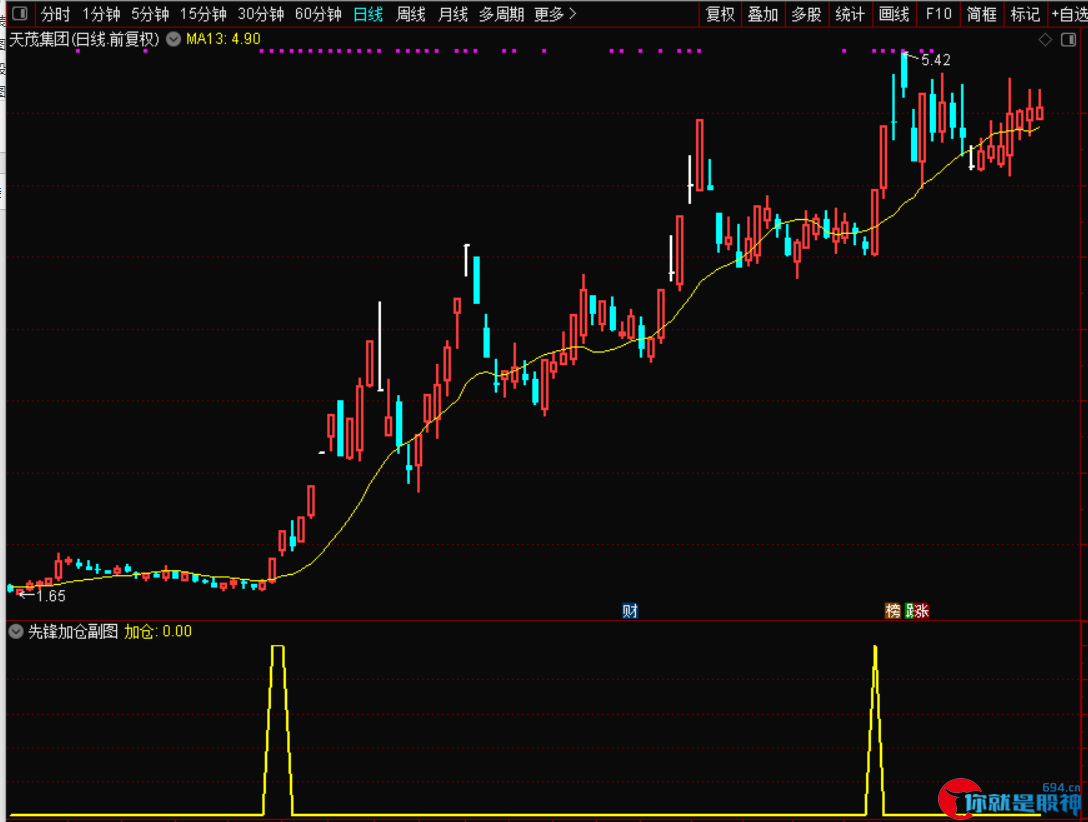Switch to 1分钟 chart period
1088x822 pixels.
click(x=101, y=14)
